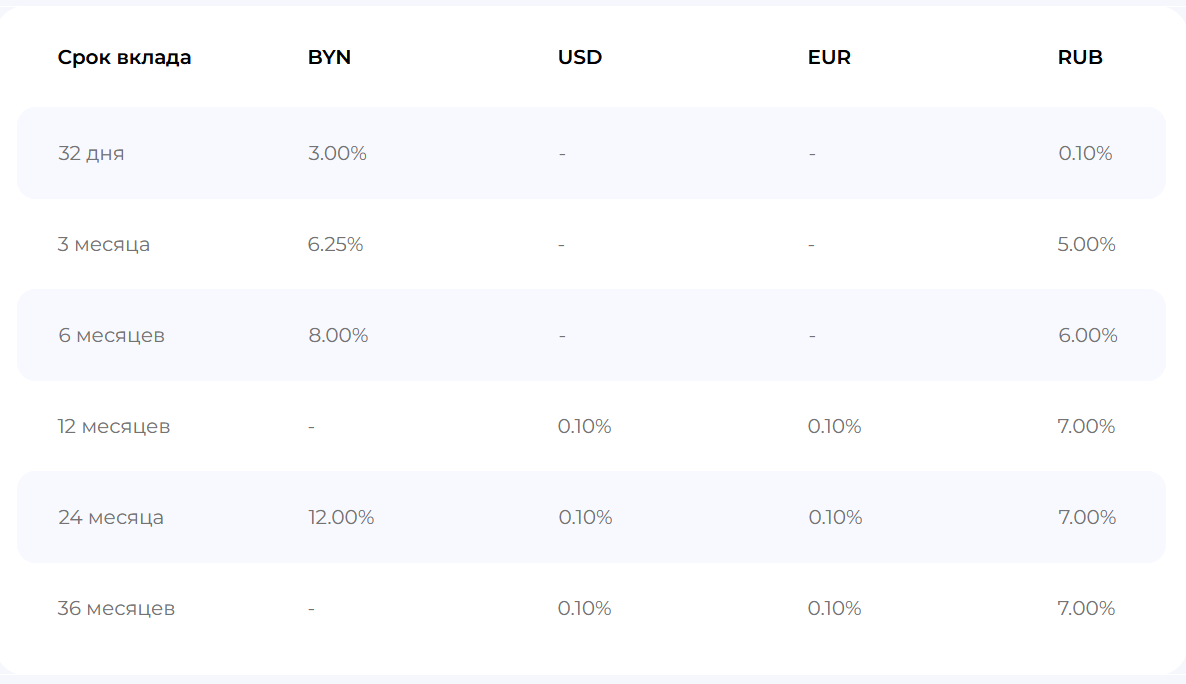Select the "6 месяцев" term row label

click(x=111, y=335)
